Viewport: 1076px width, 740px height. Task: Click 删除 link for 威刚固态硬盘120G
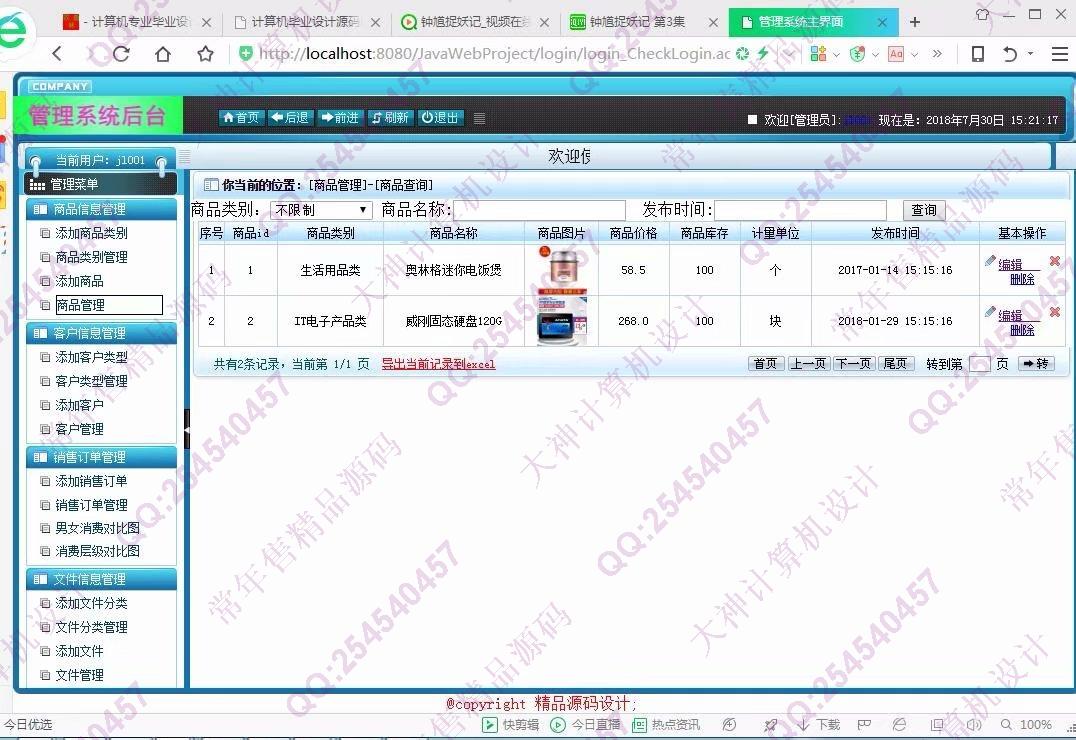[1022, 330]
